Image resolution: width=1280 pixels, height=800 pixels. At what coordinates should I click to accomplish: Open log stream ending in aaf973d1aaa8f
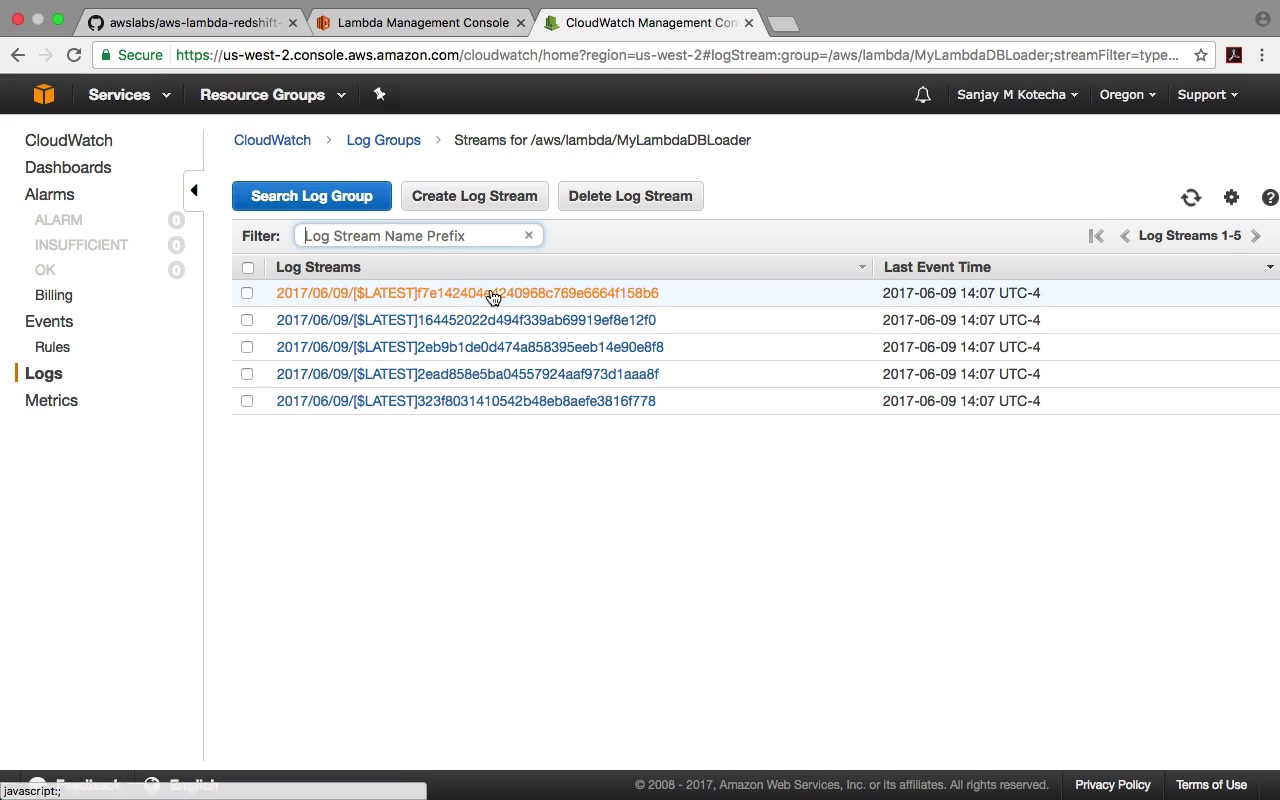[467, 374]
